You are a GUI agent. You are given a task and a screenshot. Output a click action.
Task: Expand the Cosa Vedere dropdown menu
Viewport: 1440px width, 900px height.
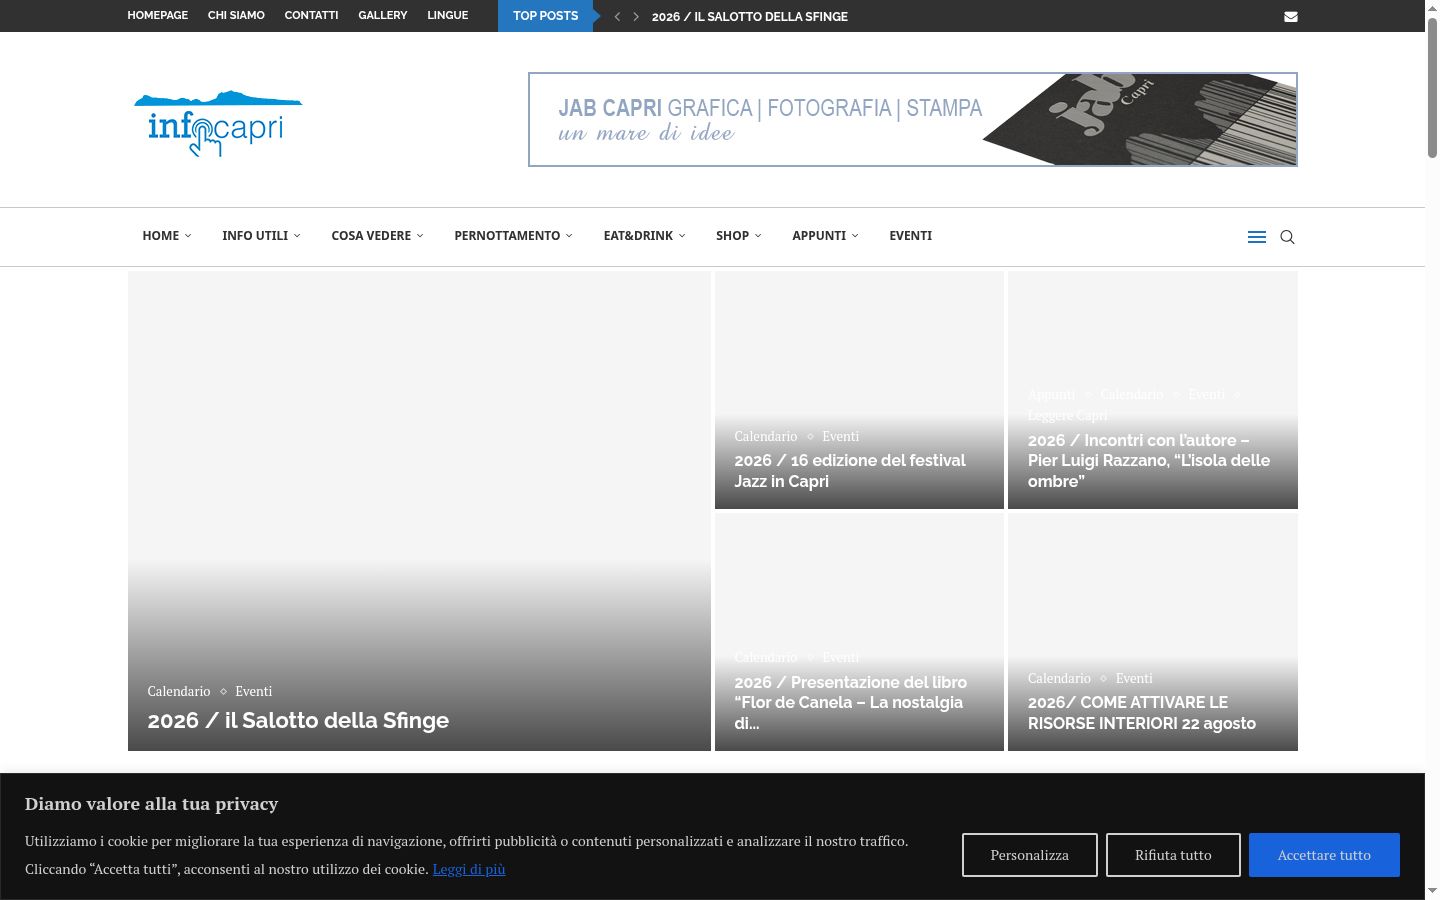pos(377,236)
